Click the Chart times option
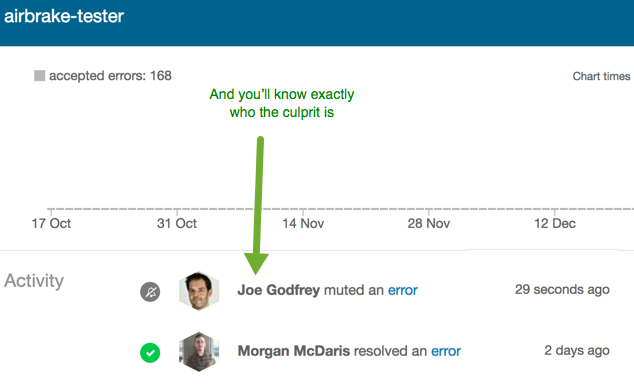This screenshot has height=387, width=634. click(x=601, y=76)
